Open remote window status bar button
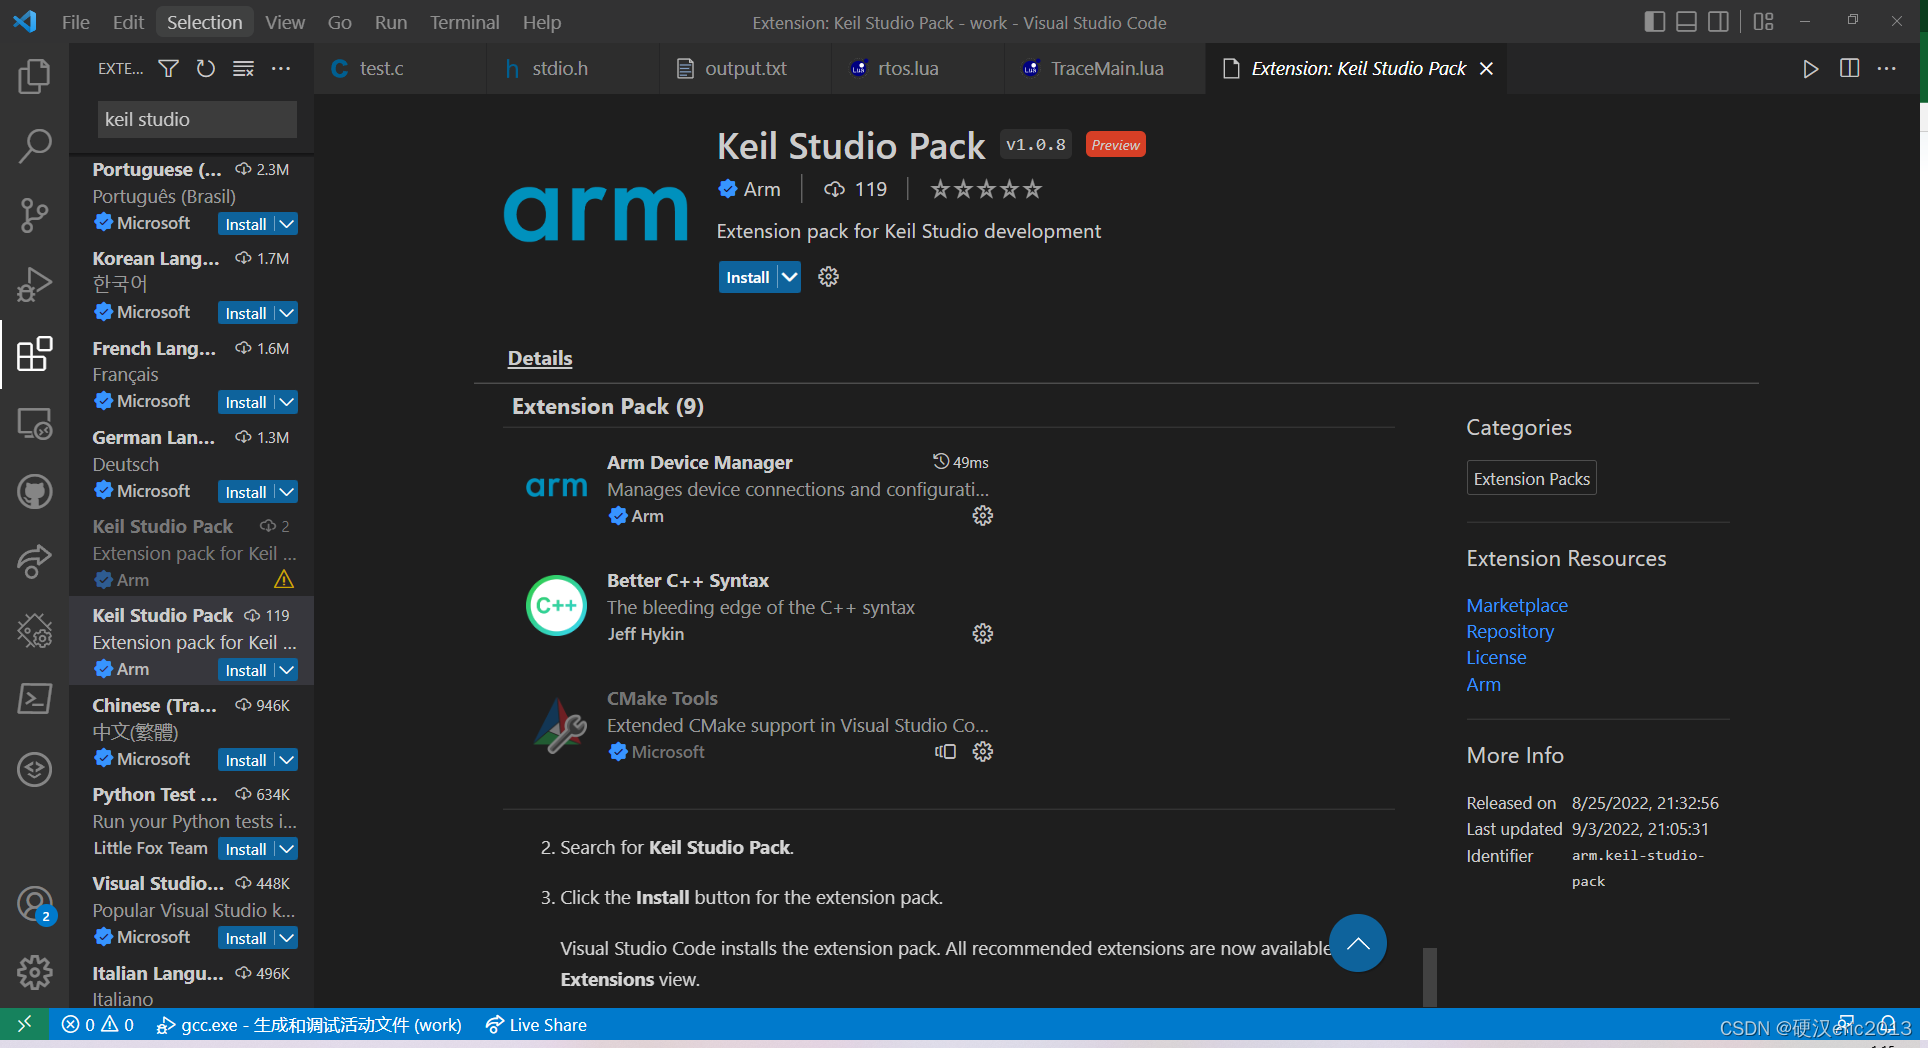This screenshot has height=1048, width=1928. (24, 1024)
